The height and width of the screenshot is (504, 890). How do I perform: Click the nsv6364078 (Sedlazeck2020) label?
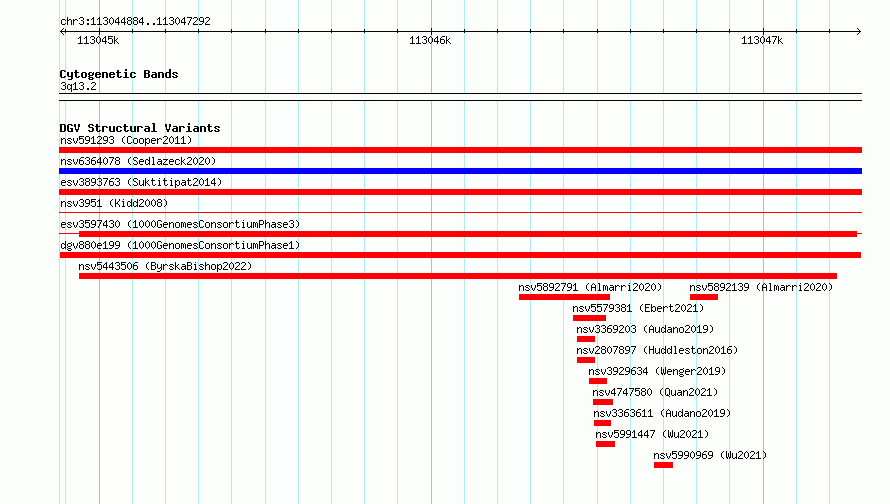coord(138,161)
